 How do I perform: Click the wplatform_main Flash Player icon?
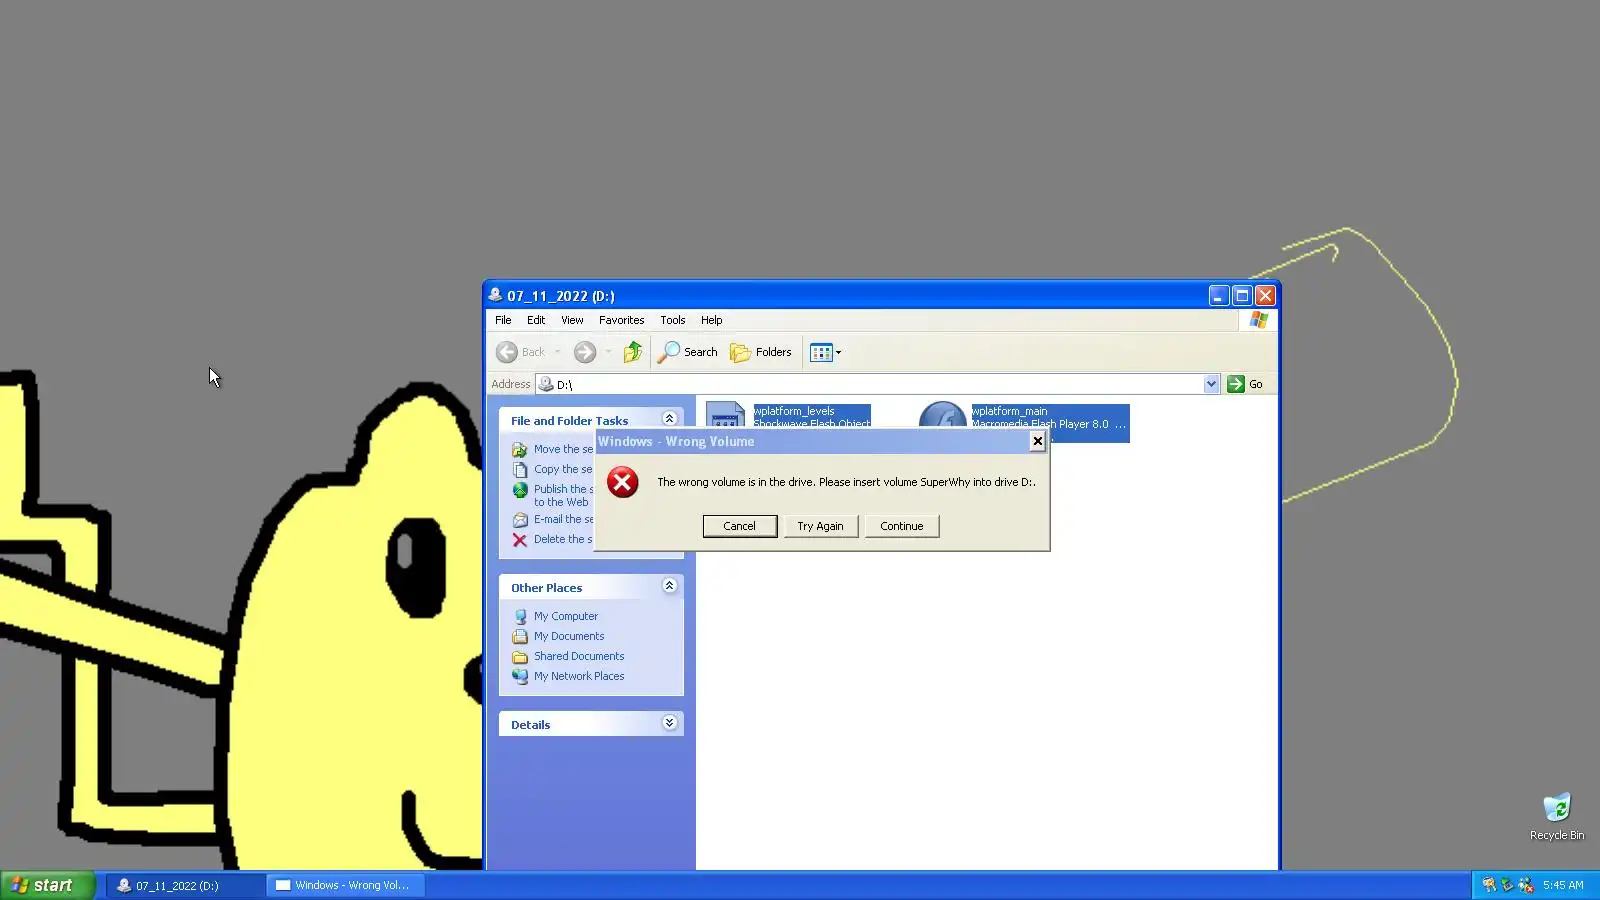942,416
